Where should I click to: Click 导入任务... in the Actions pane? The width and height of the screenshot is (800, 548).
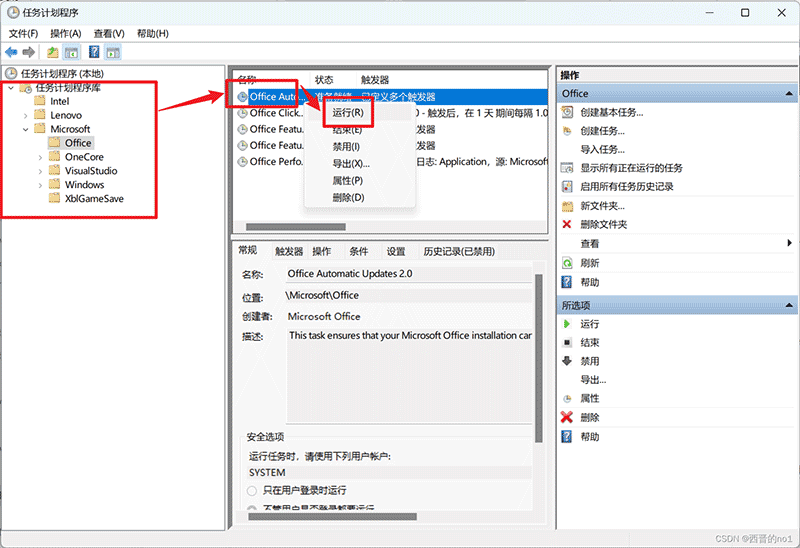click(x=603, y=150)
